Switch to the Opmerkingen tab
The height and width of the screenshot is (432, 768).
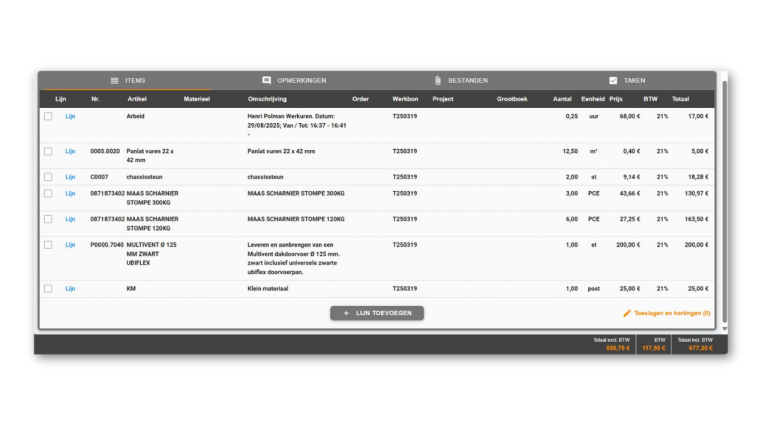click(x=300, y=80)
